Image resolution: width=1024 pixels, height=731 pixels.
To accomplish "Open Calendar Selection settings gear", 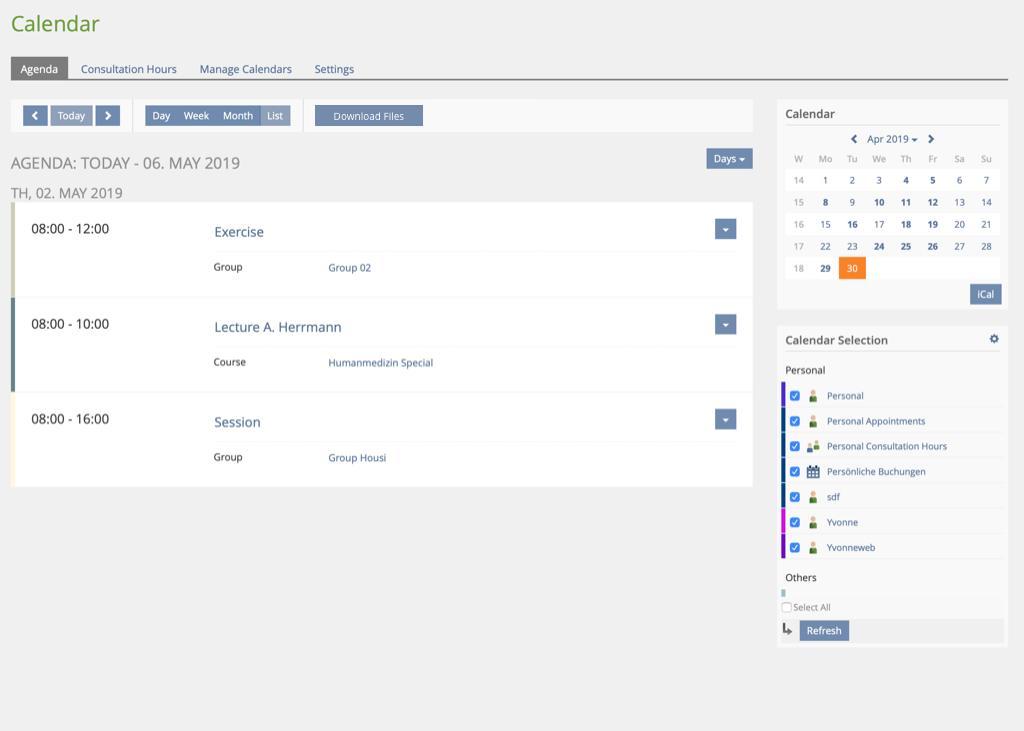I will tap(994, 339).
